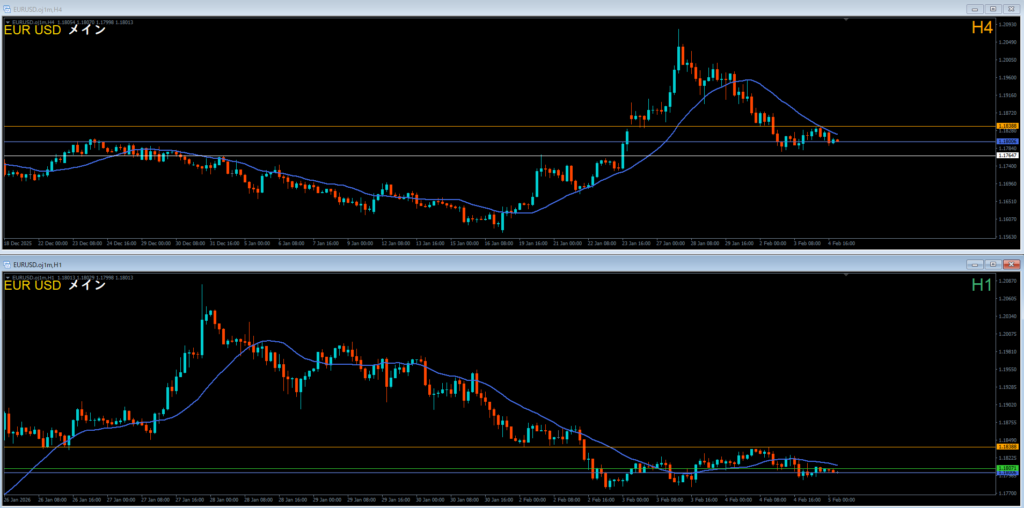Viewport: 1024px width, 508px height.
Task: Click the 1.17700 price level on the H1 axis
Action: click(1007, 493)
